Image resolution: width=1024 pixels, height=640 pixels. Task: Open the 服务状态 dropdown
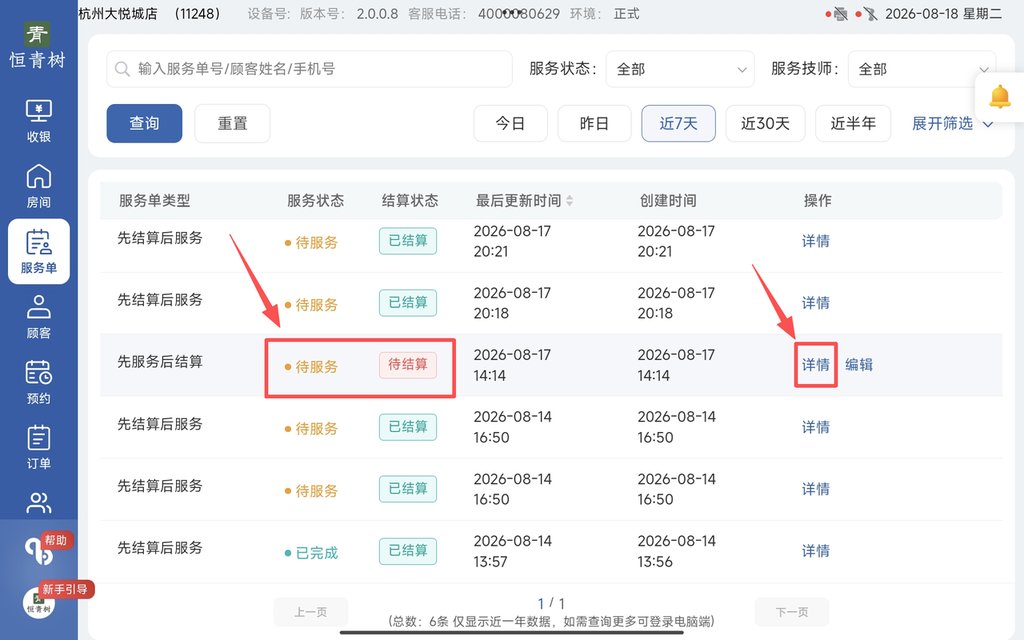[680, 69]
